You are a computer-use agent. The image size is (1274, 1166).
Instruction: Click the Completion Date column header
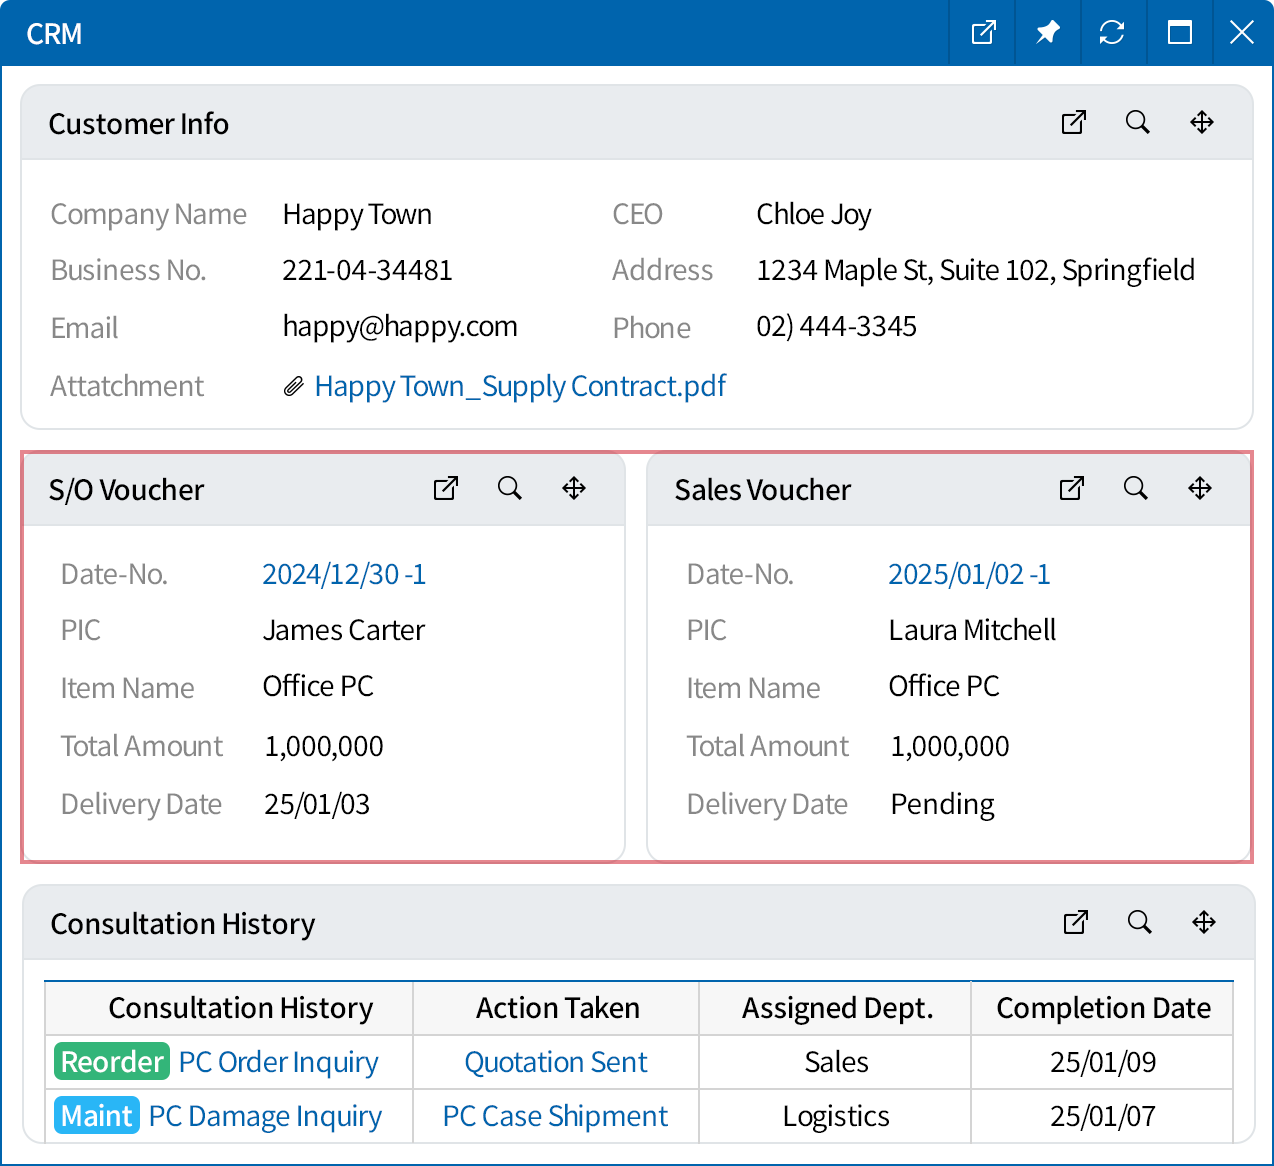(x=1102, y=1009)
